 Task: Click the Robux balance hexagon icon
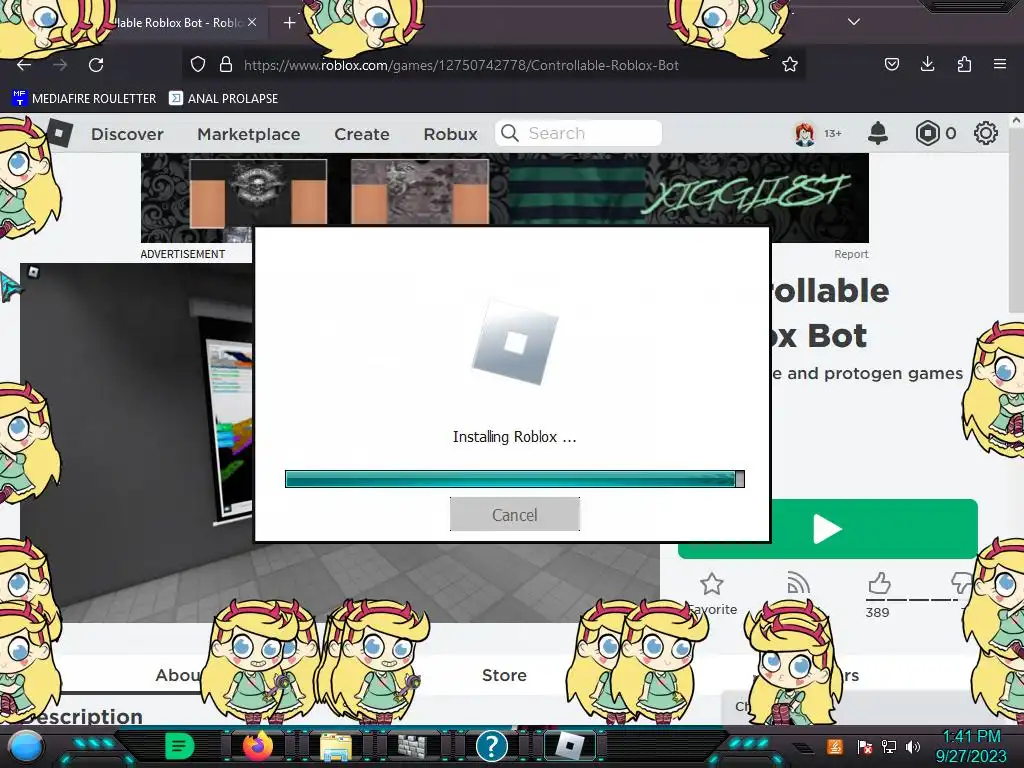click(927, 133)
